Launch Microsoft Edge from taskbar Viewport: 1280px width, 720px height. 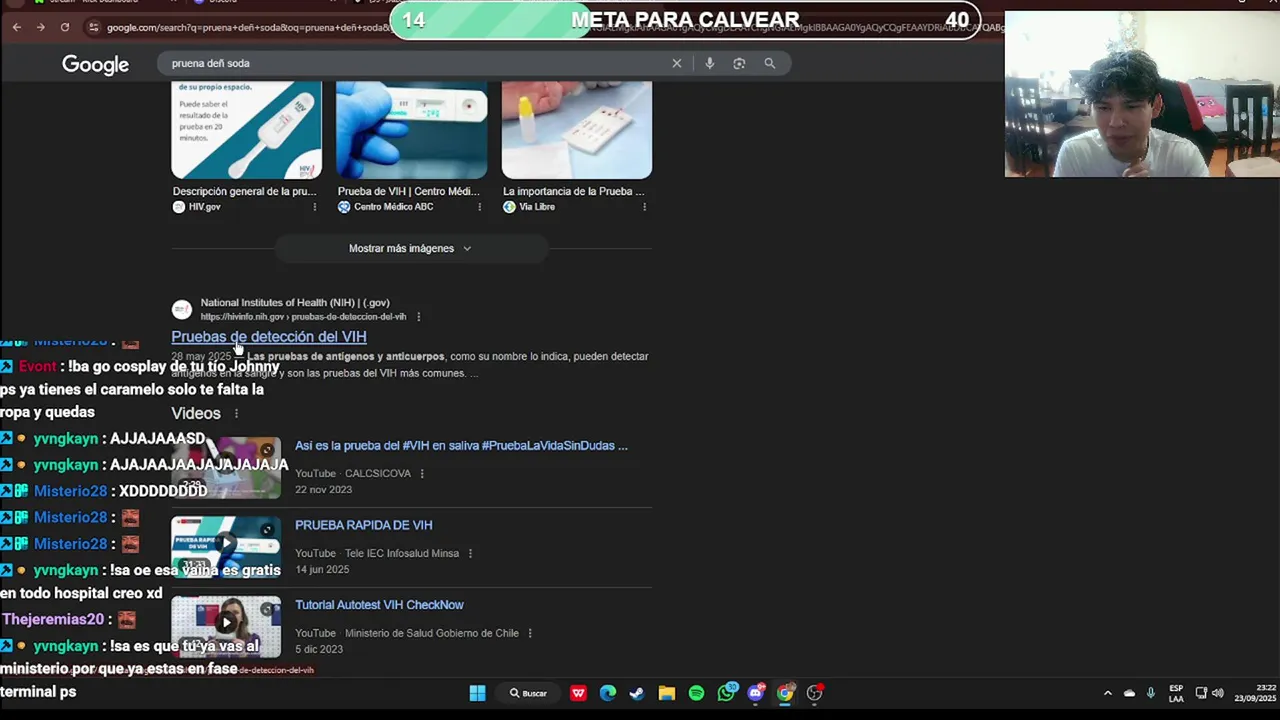pos(607,693)
